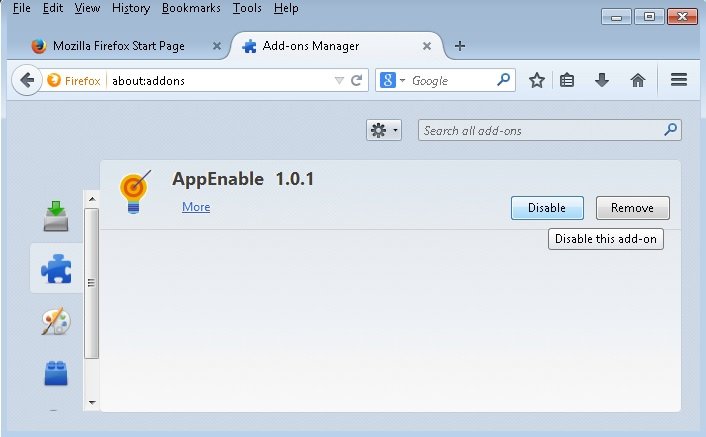Select the Extensions puzzle piece category
Screen dimensions: 706x437
(56, 268)
